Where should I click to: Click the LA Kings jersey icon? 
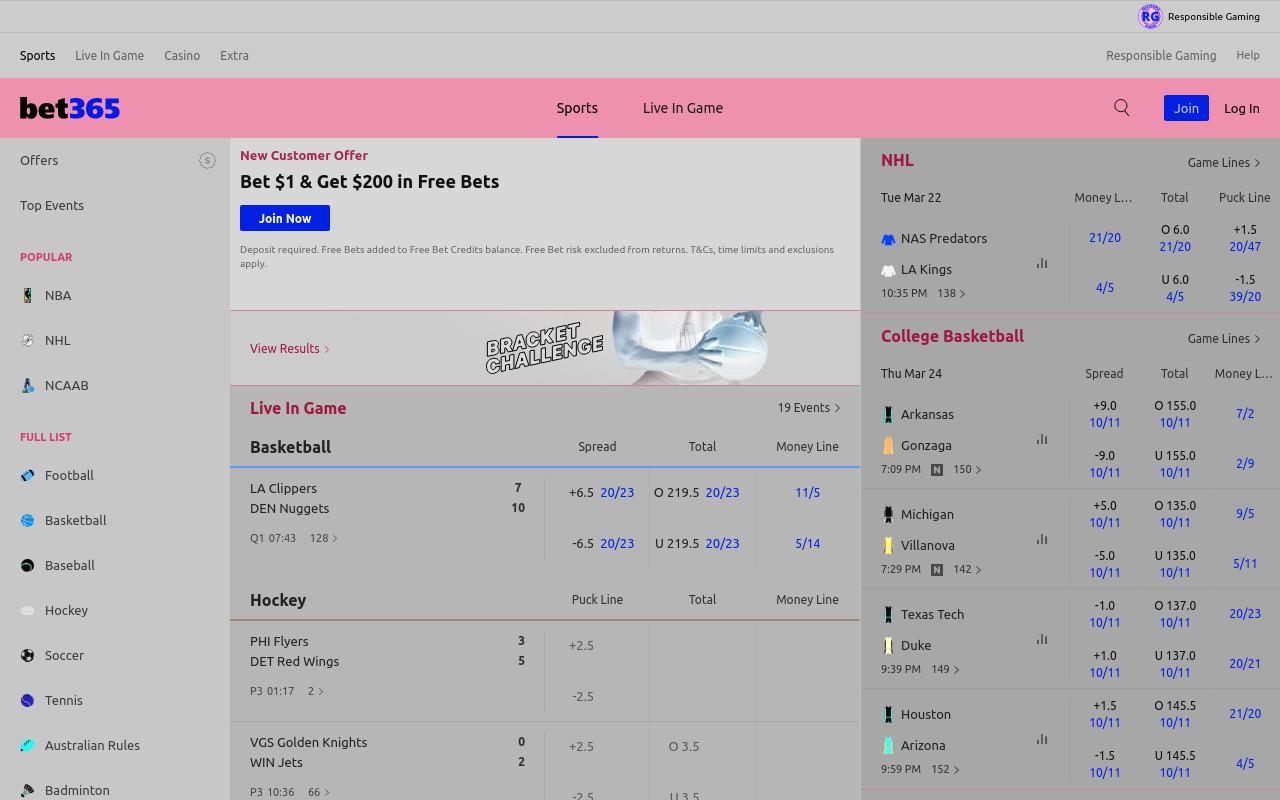point(888,270)
